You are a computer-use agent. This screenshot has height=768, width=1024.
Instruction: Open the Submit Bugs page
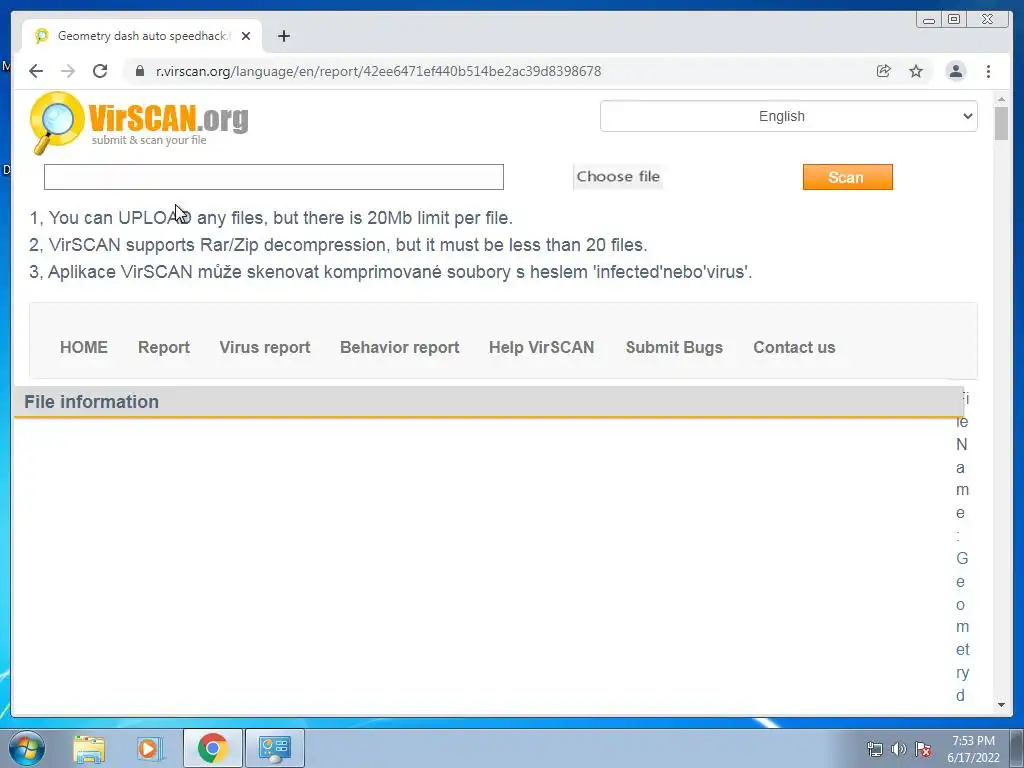674,347
